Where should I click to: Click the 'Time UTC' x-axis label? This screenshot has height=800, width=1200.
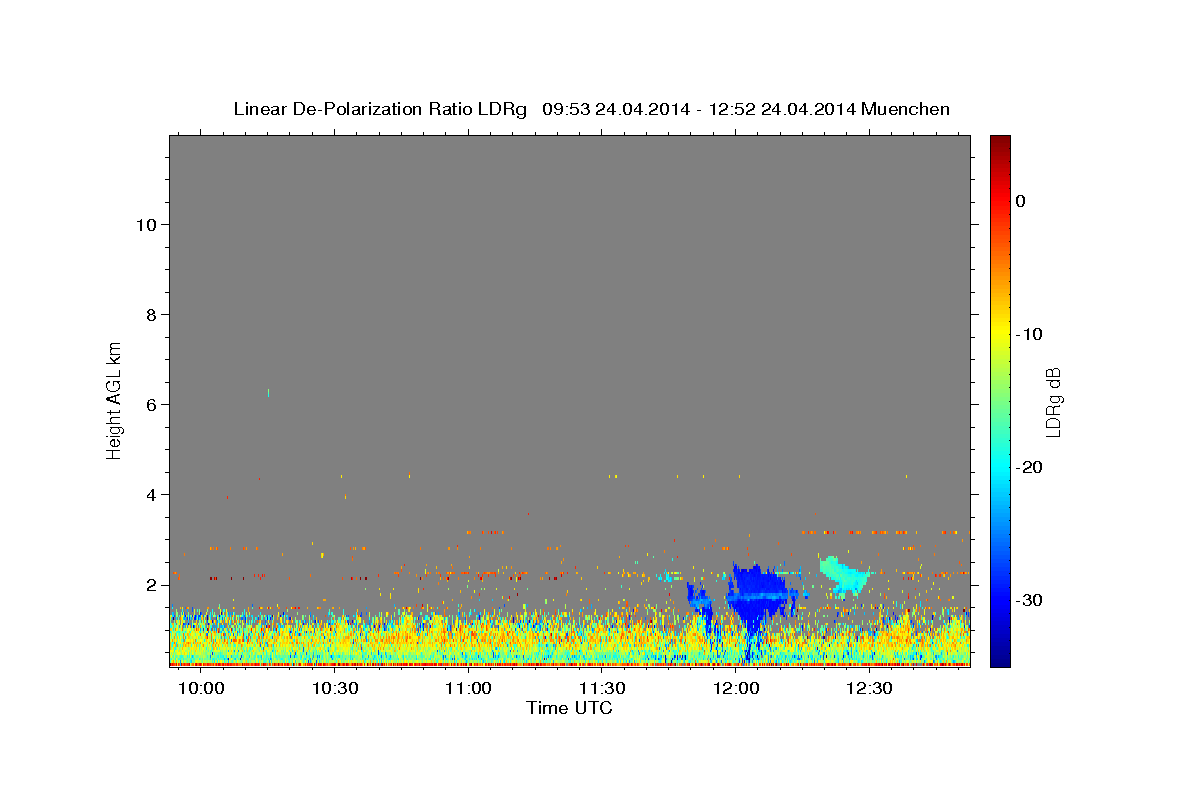tap(569, 708)
